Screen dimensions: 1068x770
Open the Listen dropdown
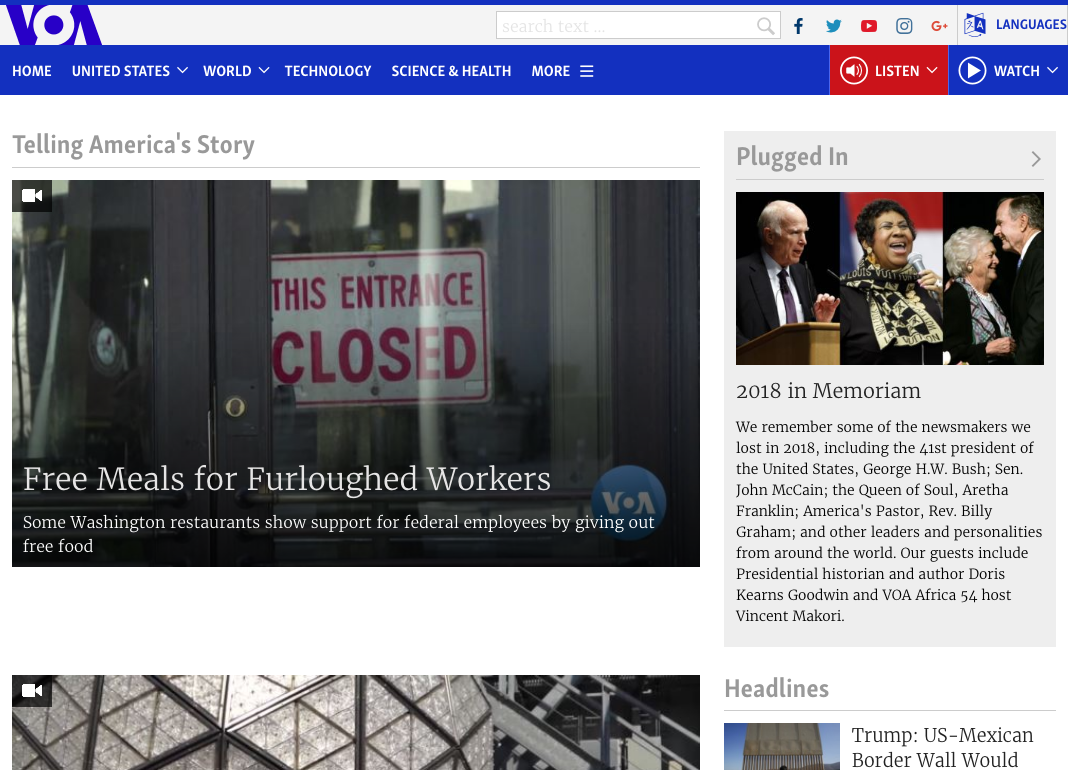pos(889,71)
